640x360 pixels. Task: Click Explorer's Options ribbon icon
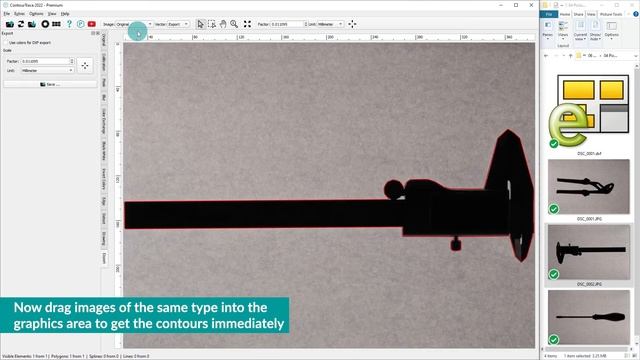(611, 29)
